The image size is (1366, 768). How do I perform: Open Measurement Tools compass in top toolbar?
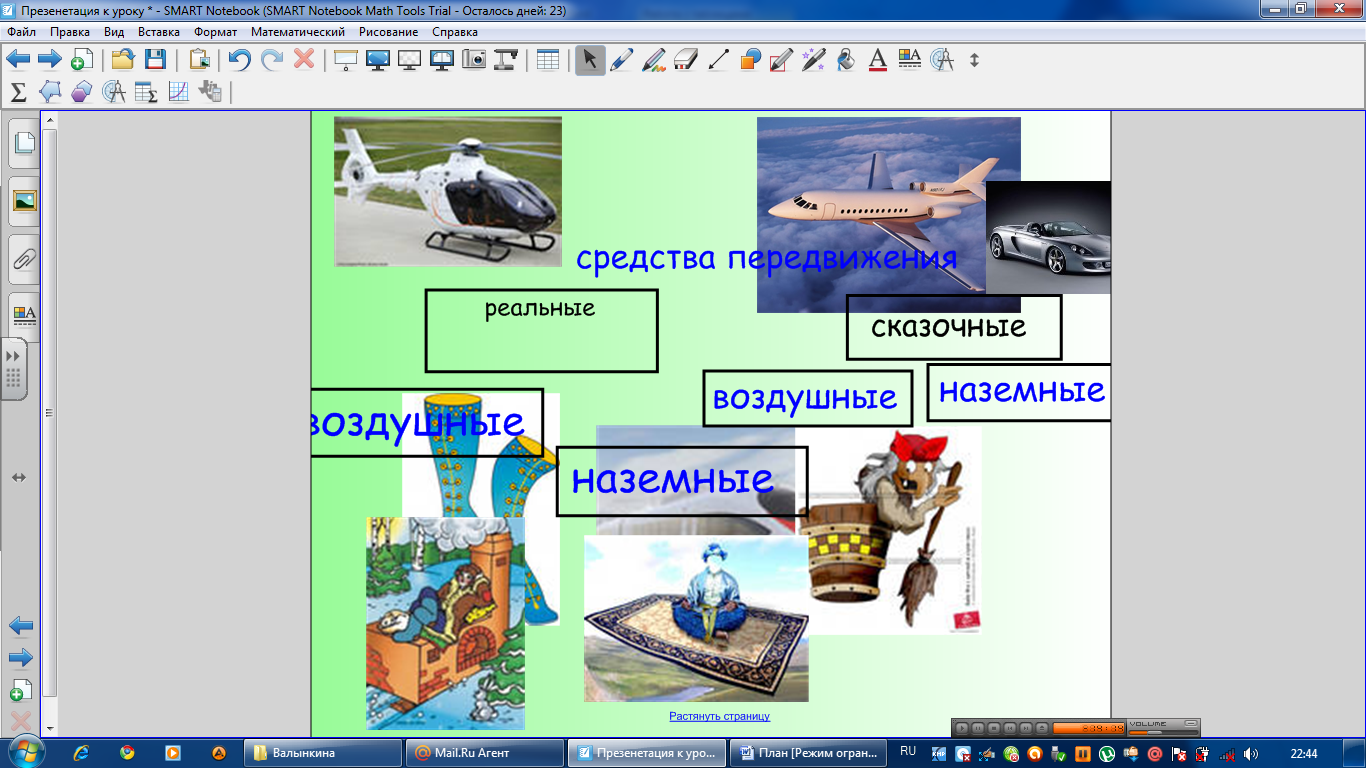click(942, 60)
